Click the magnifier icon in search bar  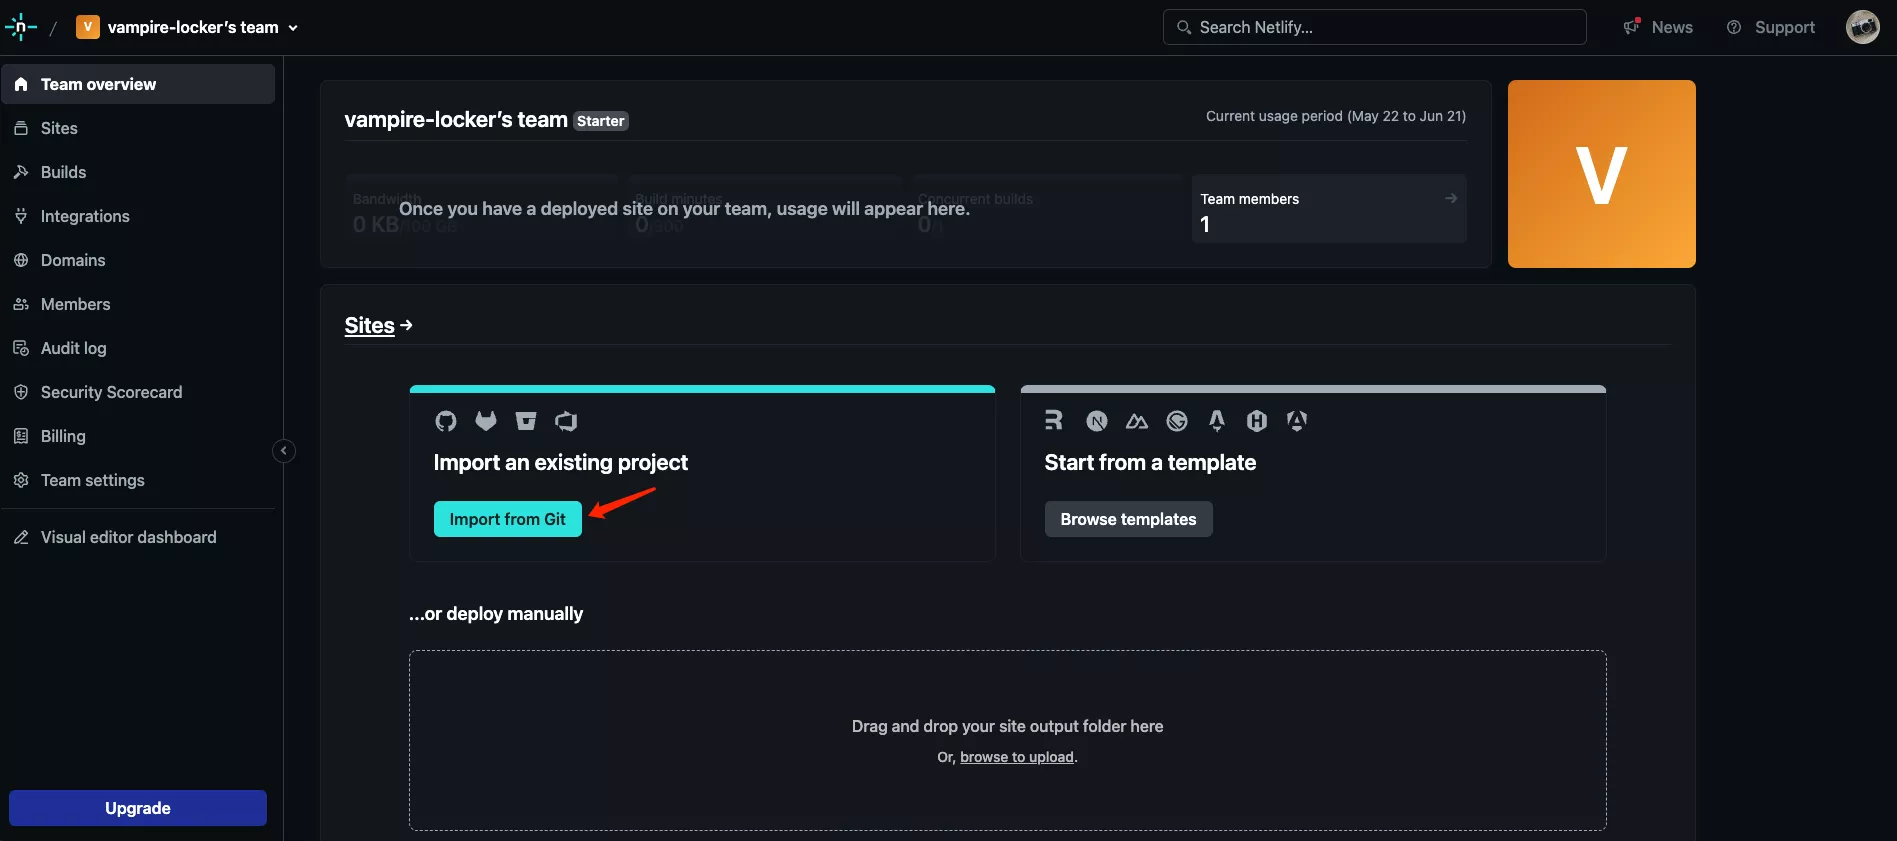click(x=1184, y=27)
